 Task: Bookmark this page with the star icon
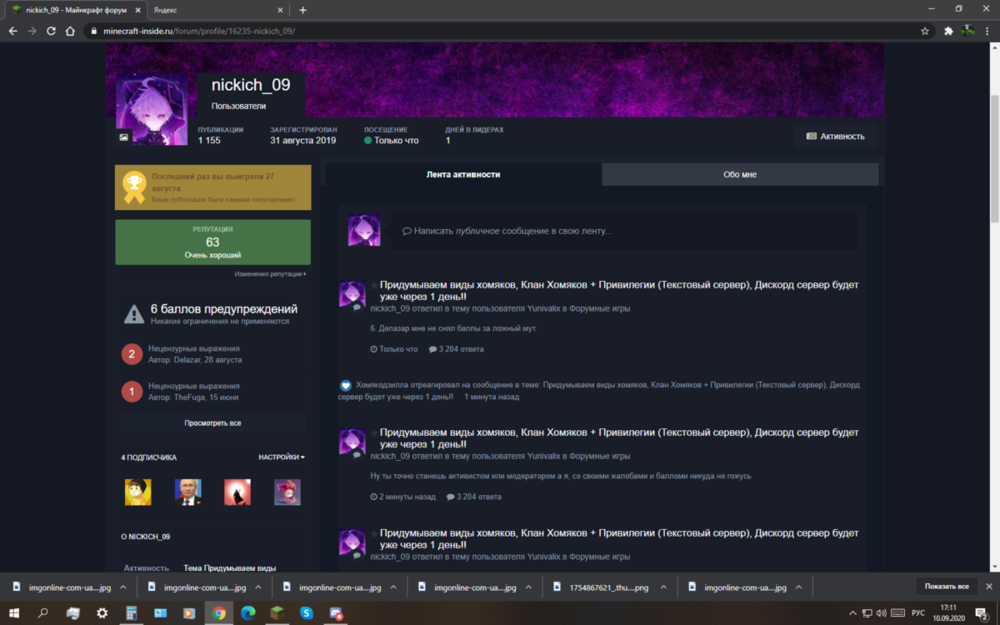[x=925, y=31]
